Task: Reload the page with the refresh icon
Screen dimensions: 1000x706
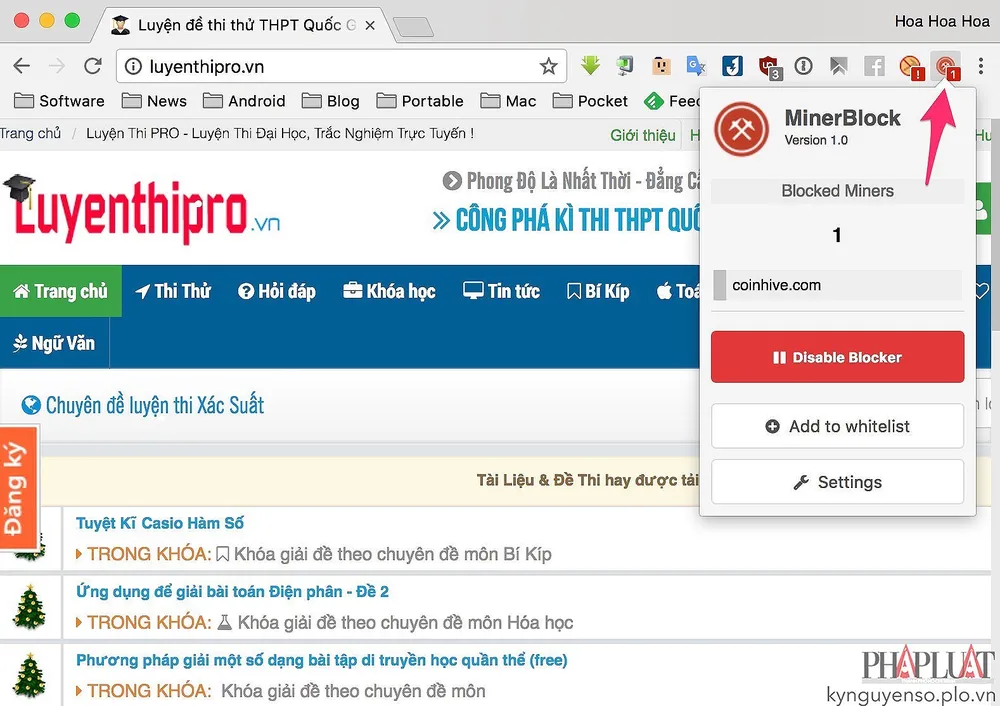Action: (93, 67)
